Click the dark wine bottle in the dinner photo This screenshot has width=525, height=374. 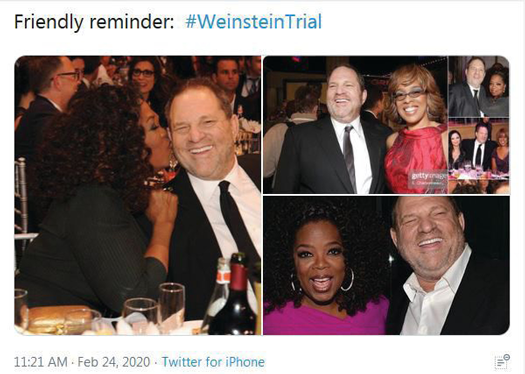pyautogui.click(x=236, y=296)
